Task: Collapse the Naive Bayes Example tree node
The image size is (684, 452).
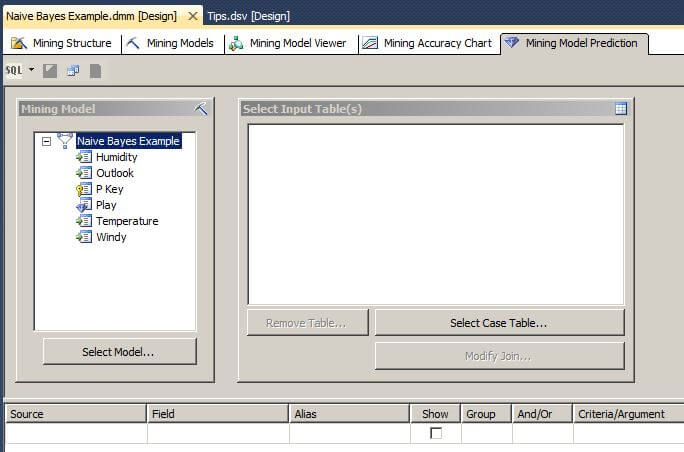Action: 47,141
